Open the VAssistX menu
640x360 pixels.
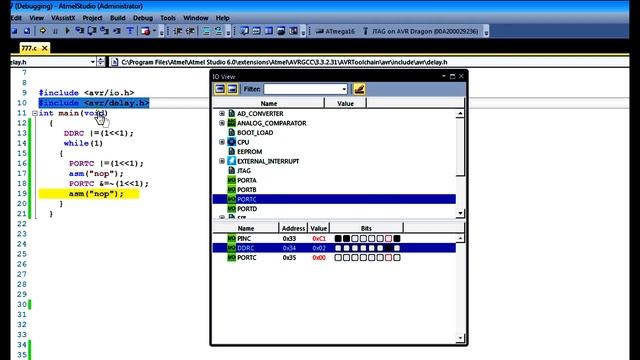(x=63, y=18)
